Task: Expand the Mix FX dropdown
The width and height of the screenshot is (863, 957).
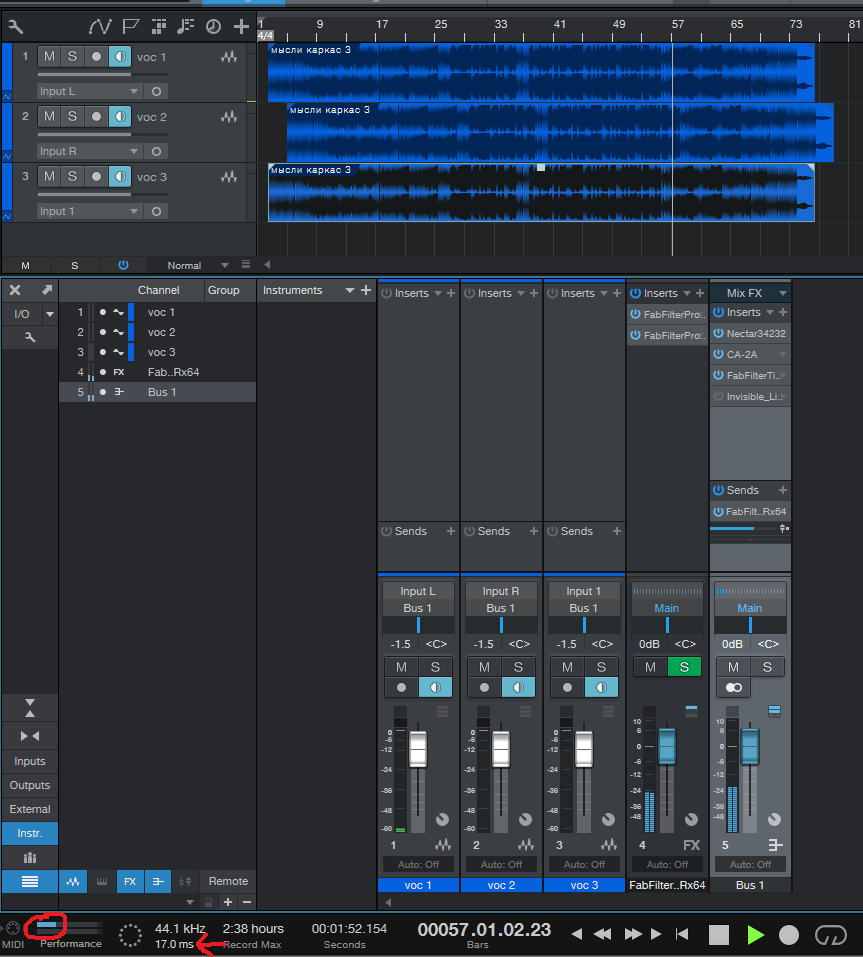Action: point(782,294)
